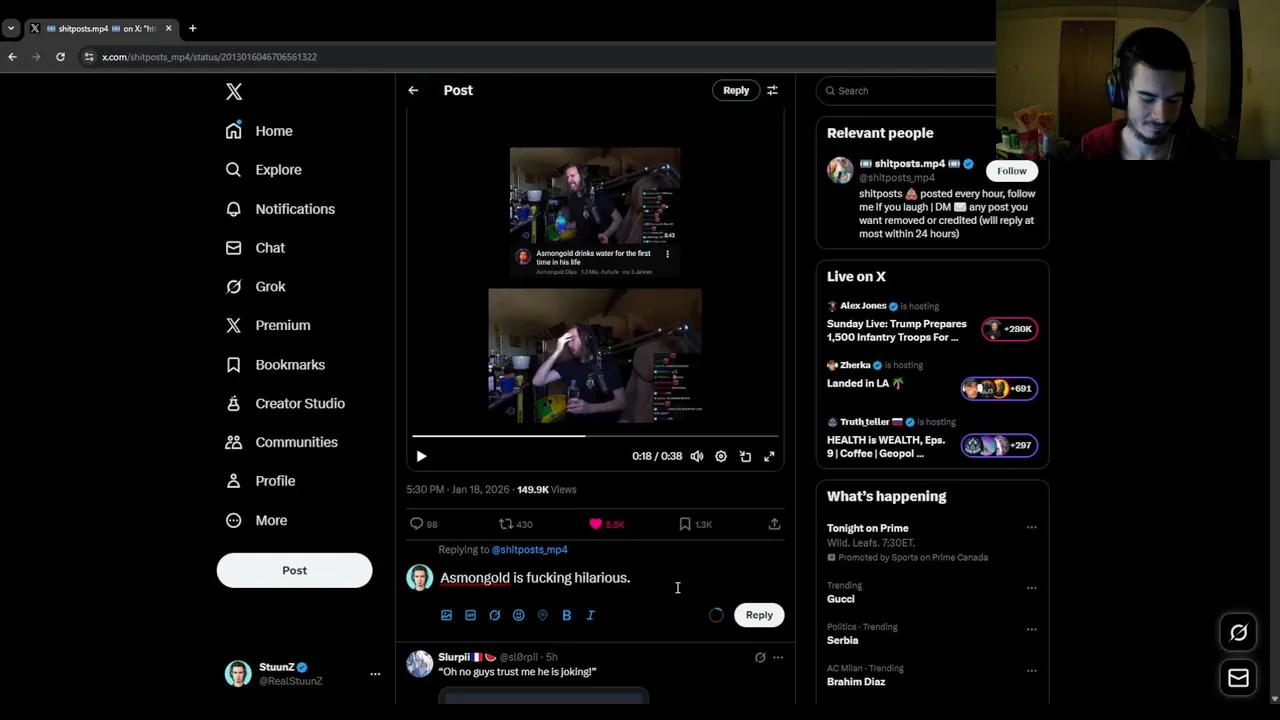Submit reply with Reply button
This screenshot has width=1280, height=720.
pos(759,615)
